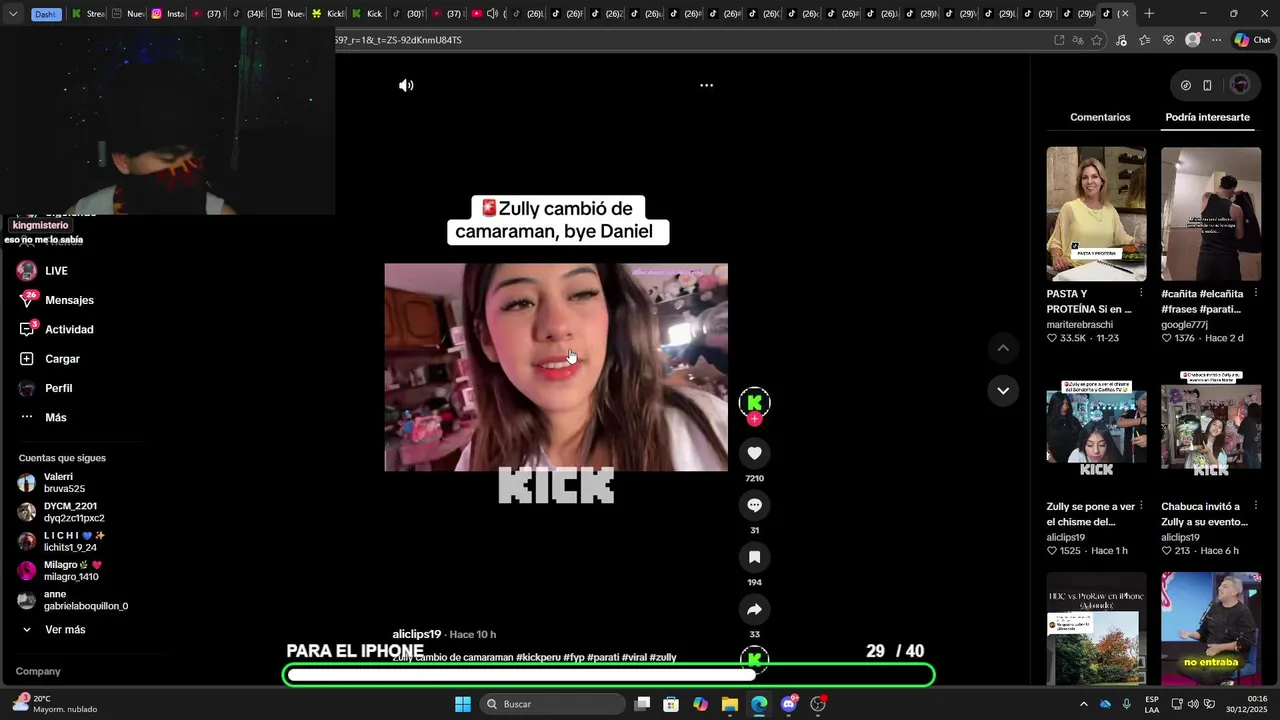Screen dimensions: 1280x720
Task: Open options for Zully se pone video
Action: coord(1141,506)
